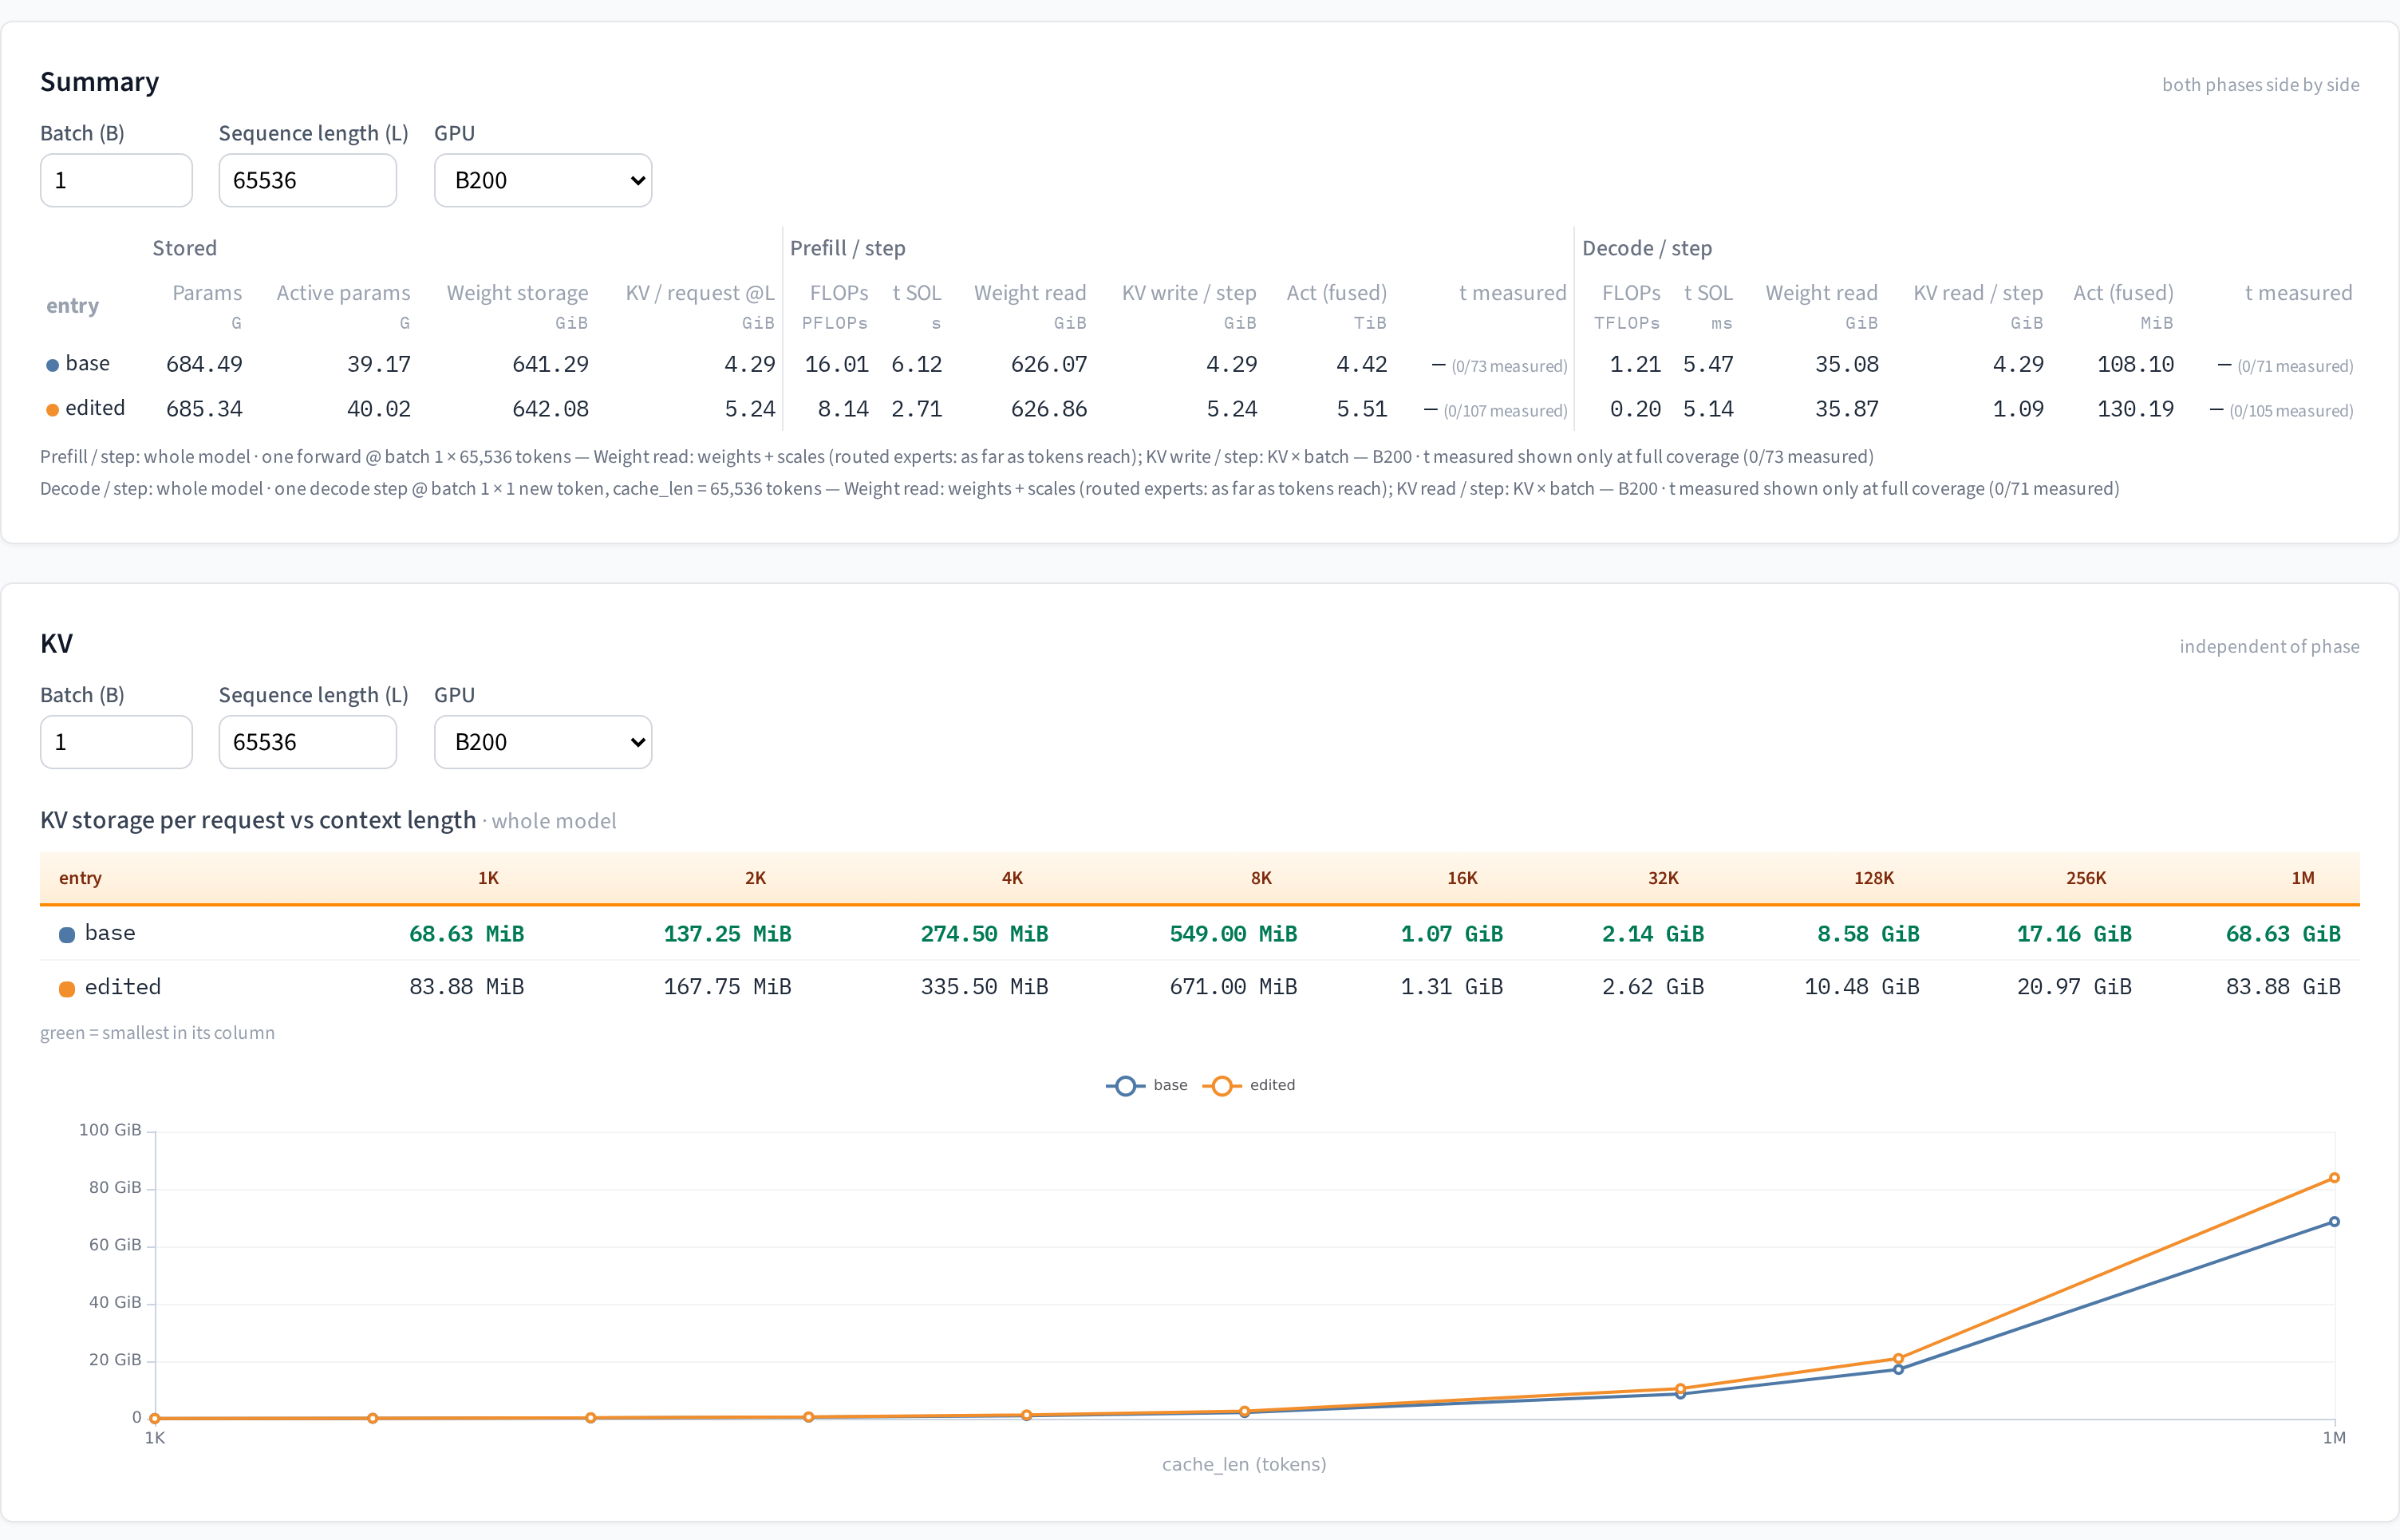Image resolution: width=2400 pixels, height=1540 pixels.
Task: Toggle the base series in chart legend
Action: tap(1147, 1085)
